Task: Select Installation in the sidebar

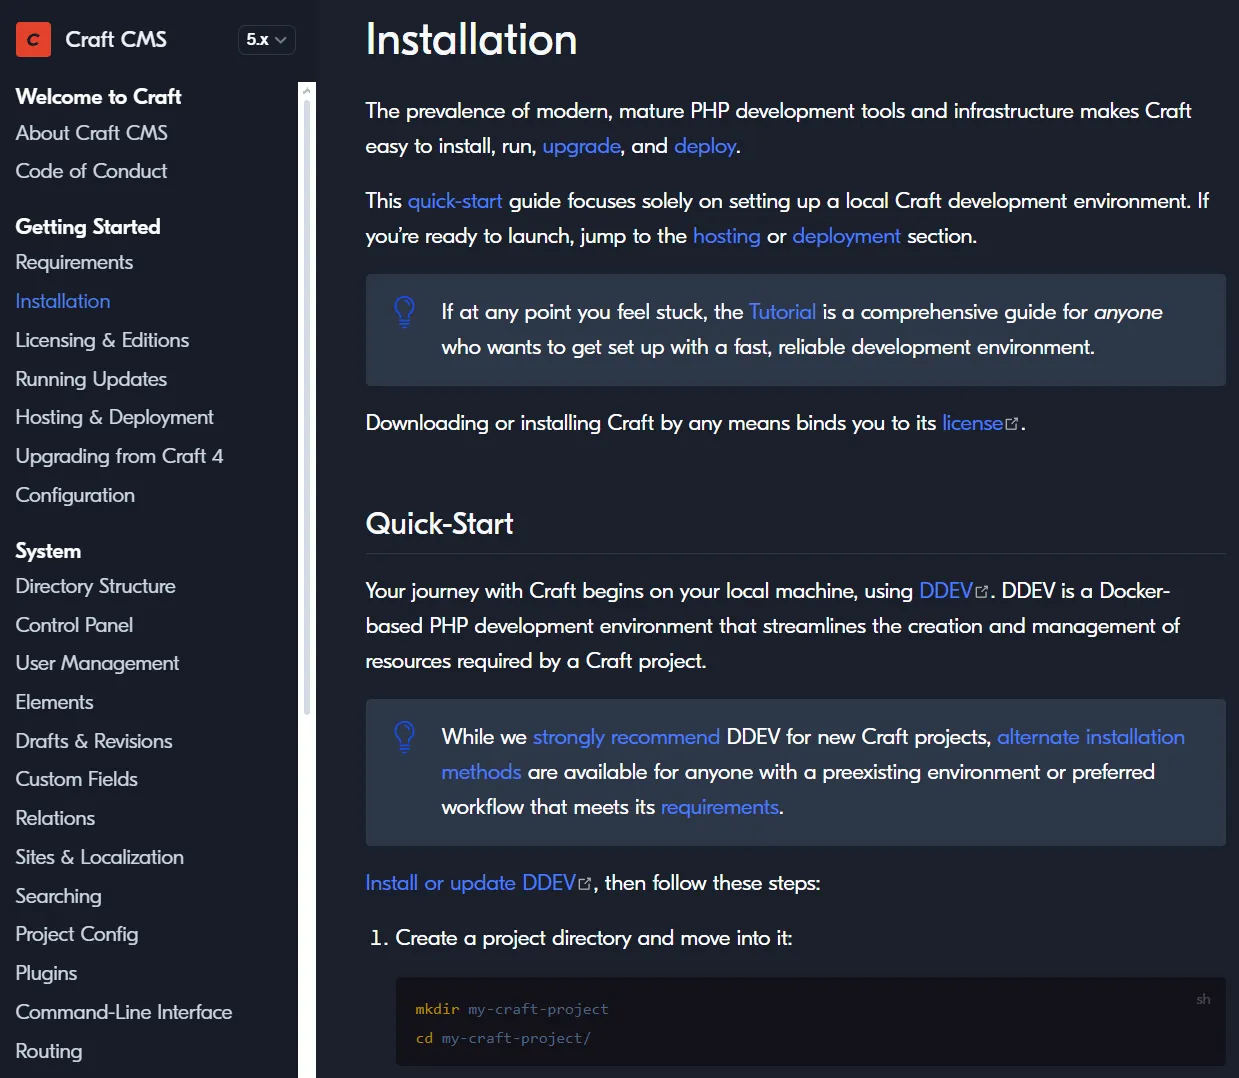Action: coord(63,301)
